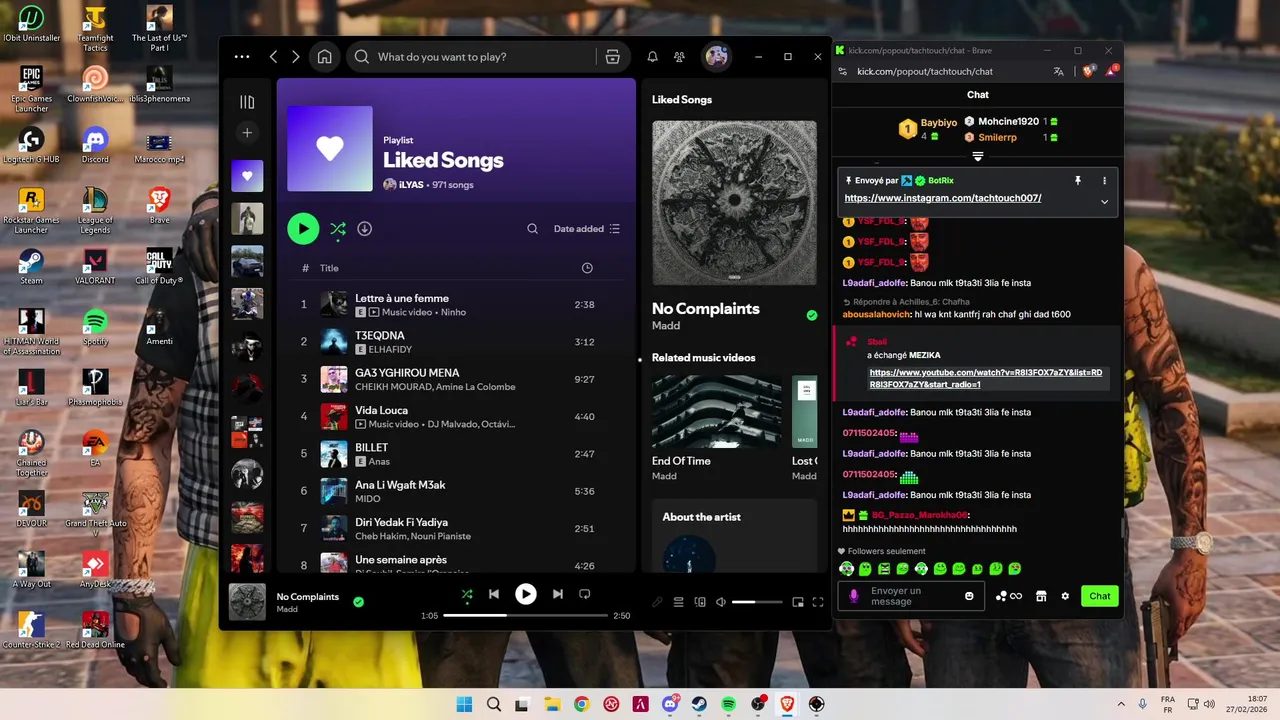Download Liked Songs playlist

tap(365, 229)
